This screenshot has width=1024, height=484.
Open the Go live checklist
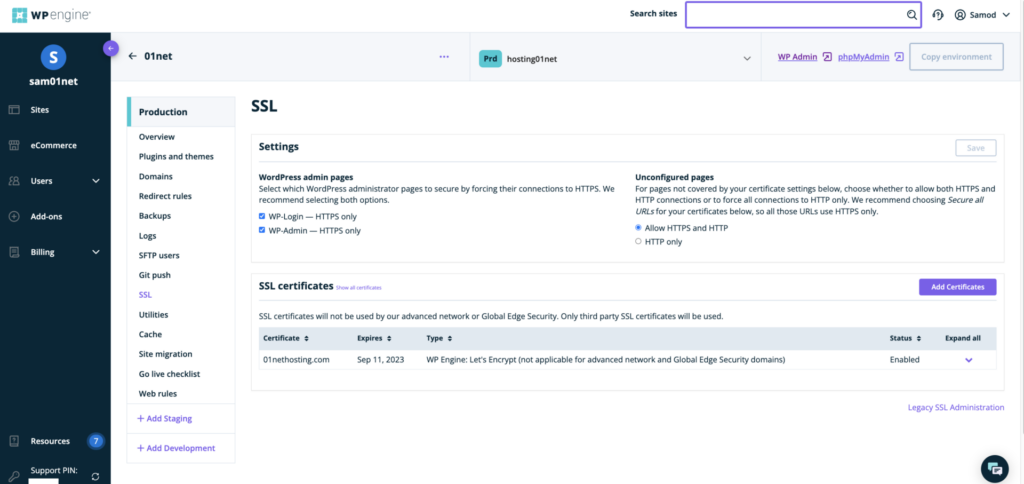[x=169, y=374]
